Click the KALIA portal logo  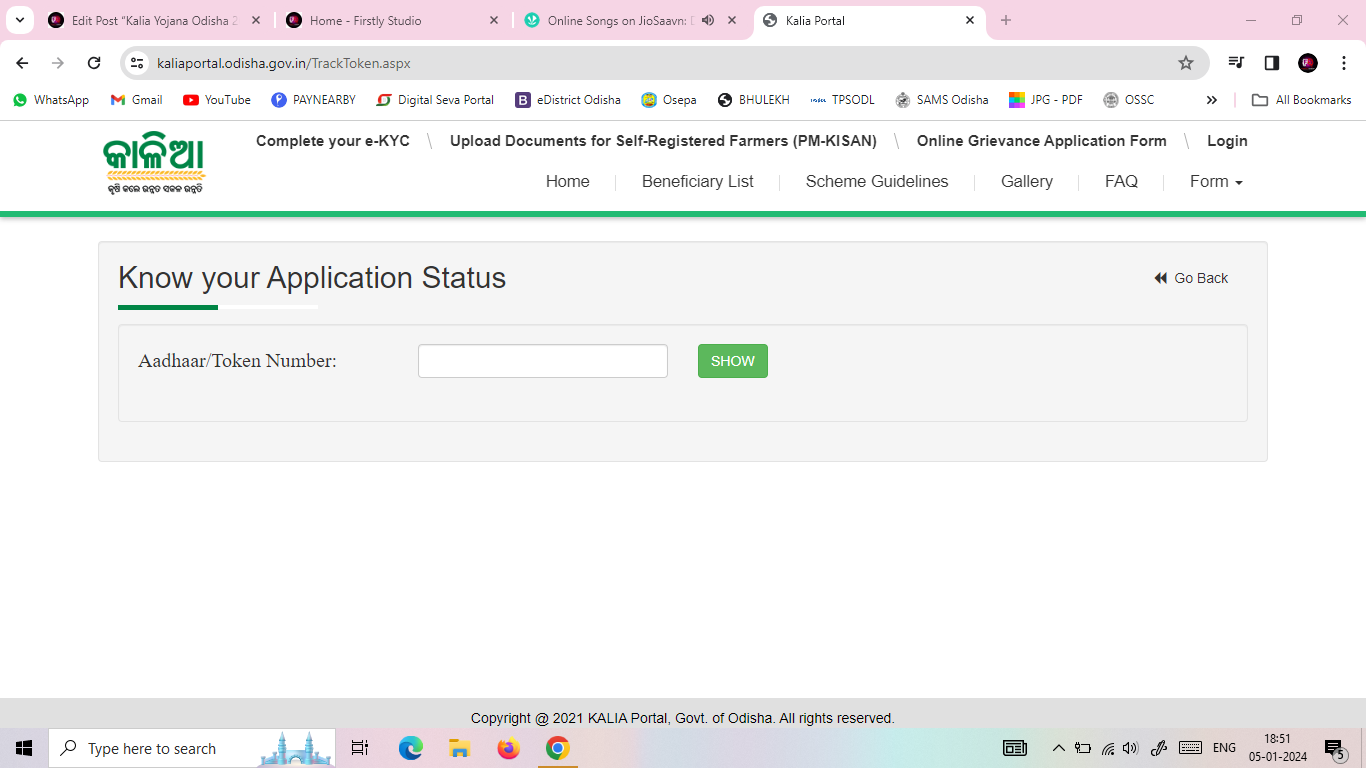pos(153,165)
